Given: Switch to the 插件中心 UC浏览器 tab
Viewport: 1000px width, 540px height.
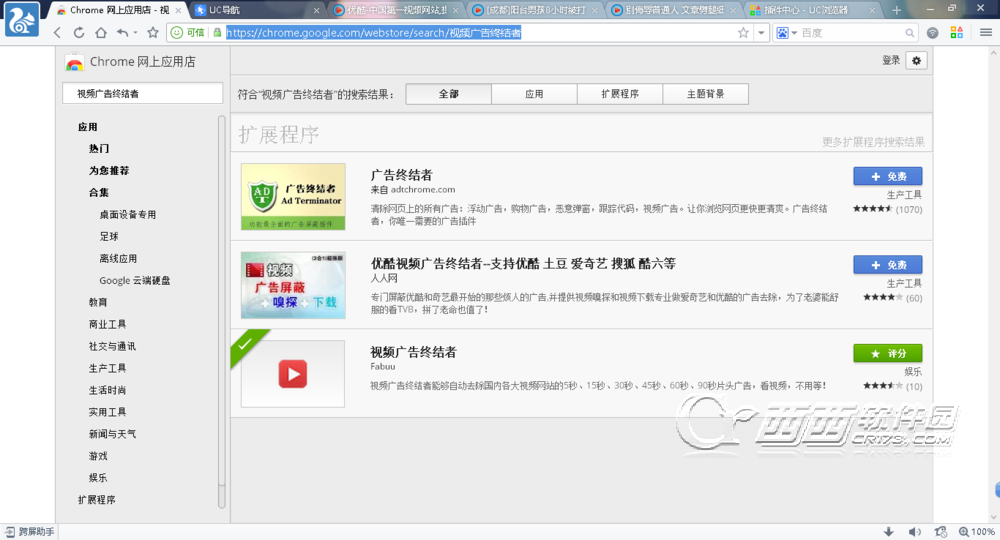Looking at the screenshot, I should tap(814, 10).
